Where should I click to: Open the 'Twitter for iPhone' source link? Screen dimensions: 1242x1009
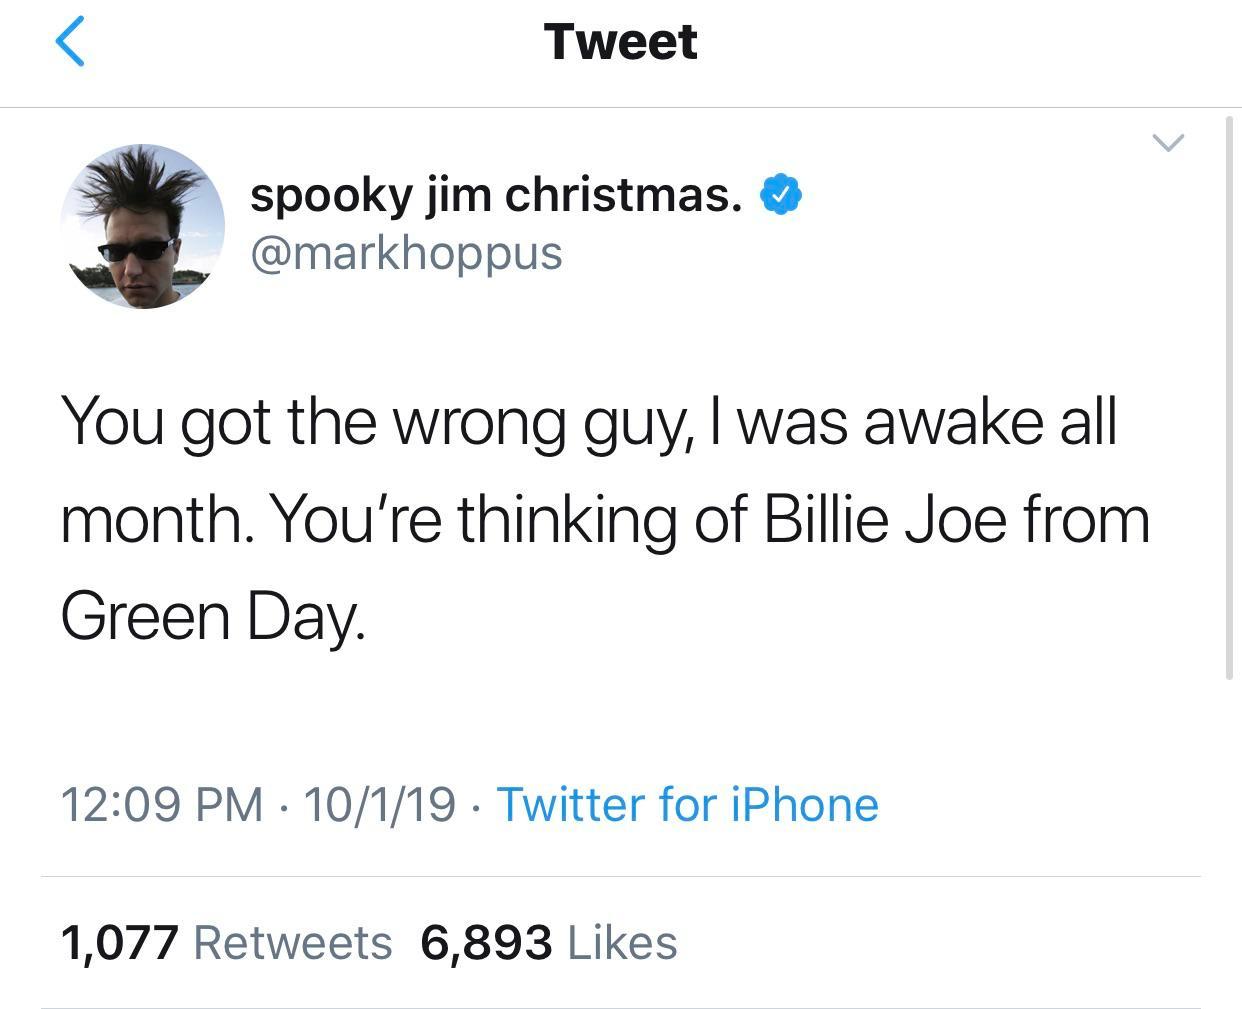pyautogui.click(x=687, y=804)
